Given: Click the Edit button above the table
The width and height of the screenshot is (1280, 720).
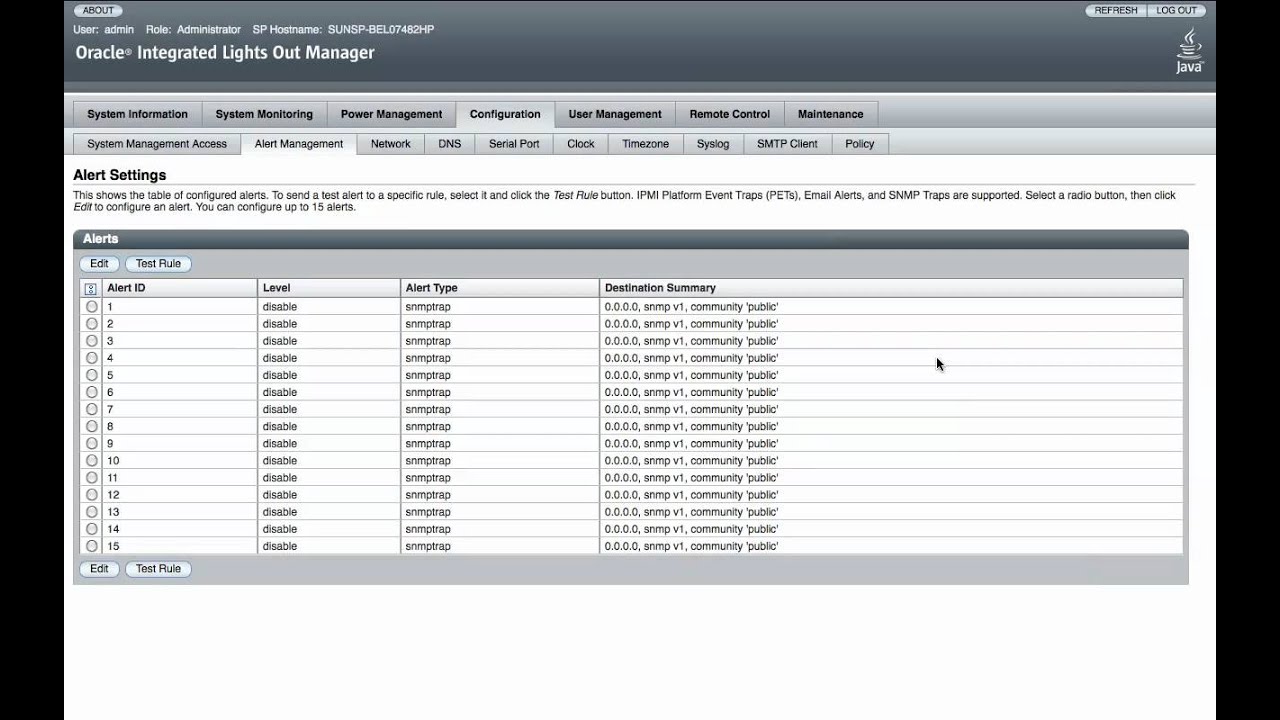Looking at the screenshot, I should pos(99,264).
